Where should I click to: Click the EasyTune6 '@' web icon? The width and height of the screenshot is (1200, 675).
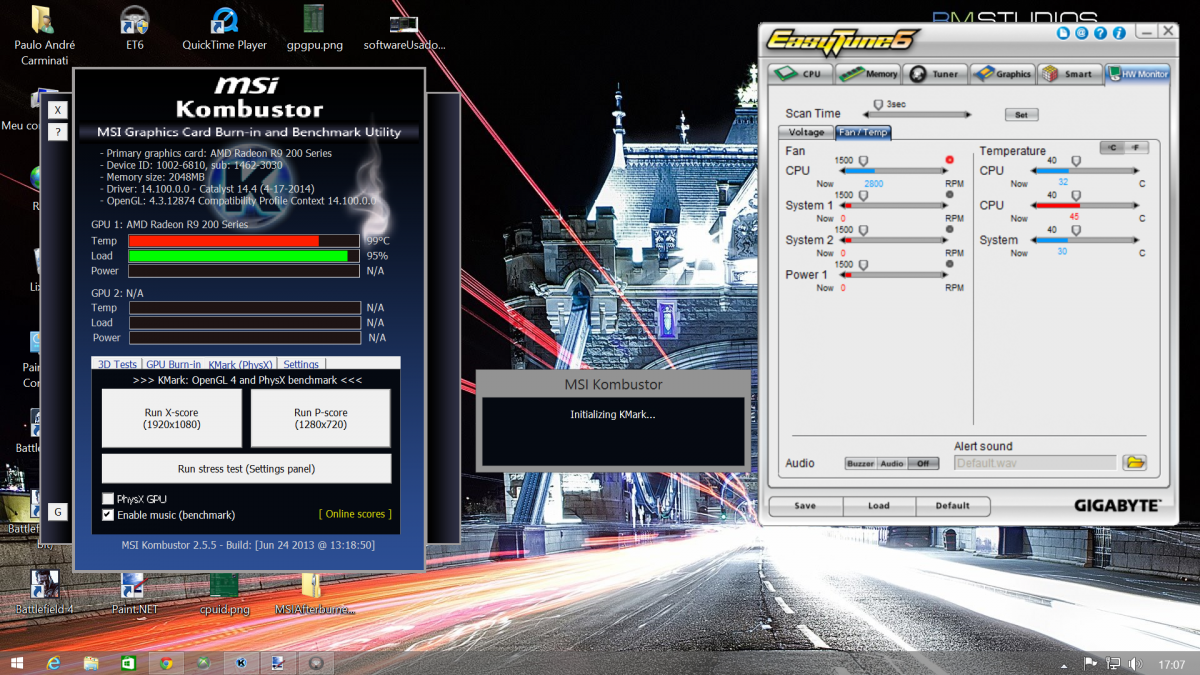coord(1082,34)
